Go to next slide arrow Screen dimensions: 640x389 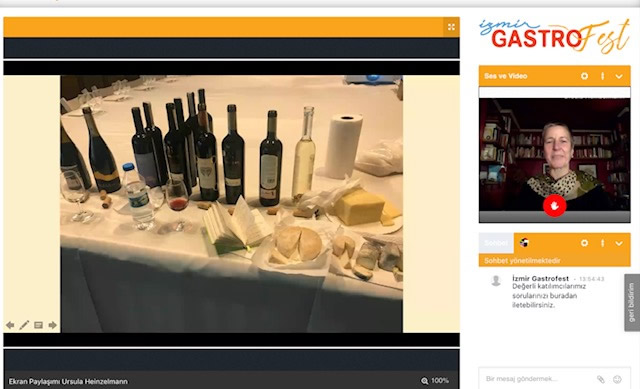[52, 325]
